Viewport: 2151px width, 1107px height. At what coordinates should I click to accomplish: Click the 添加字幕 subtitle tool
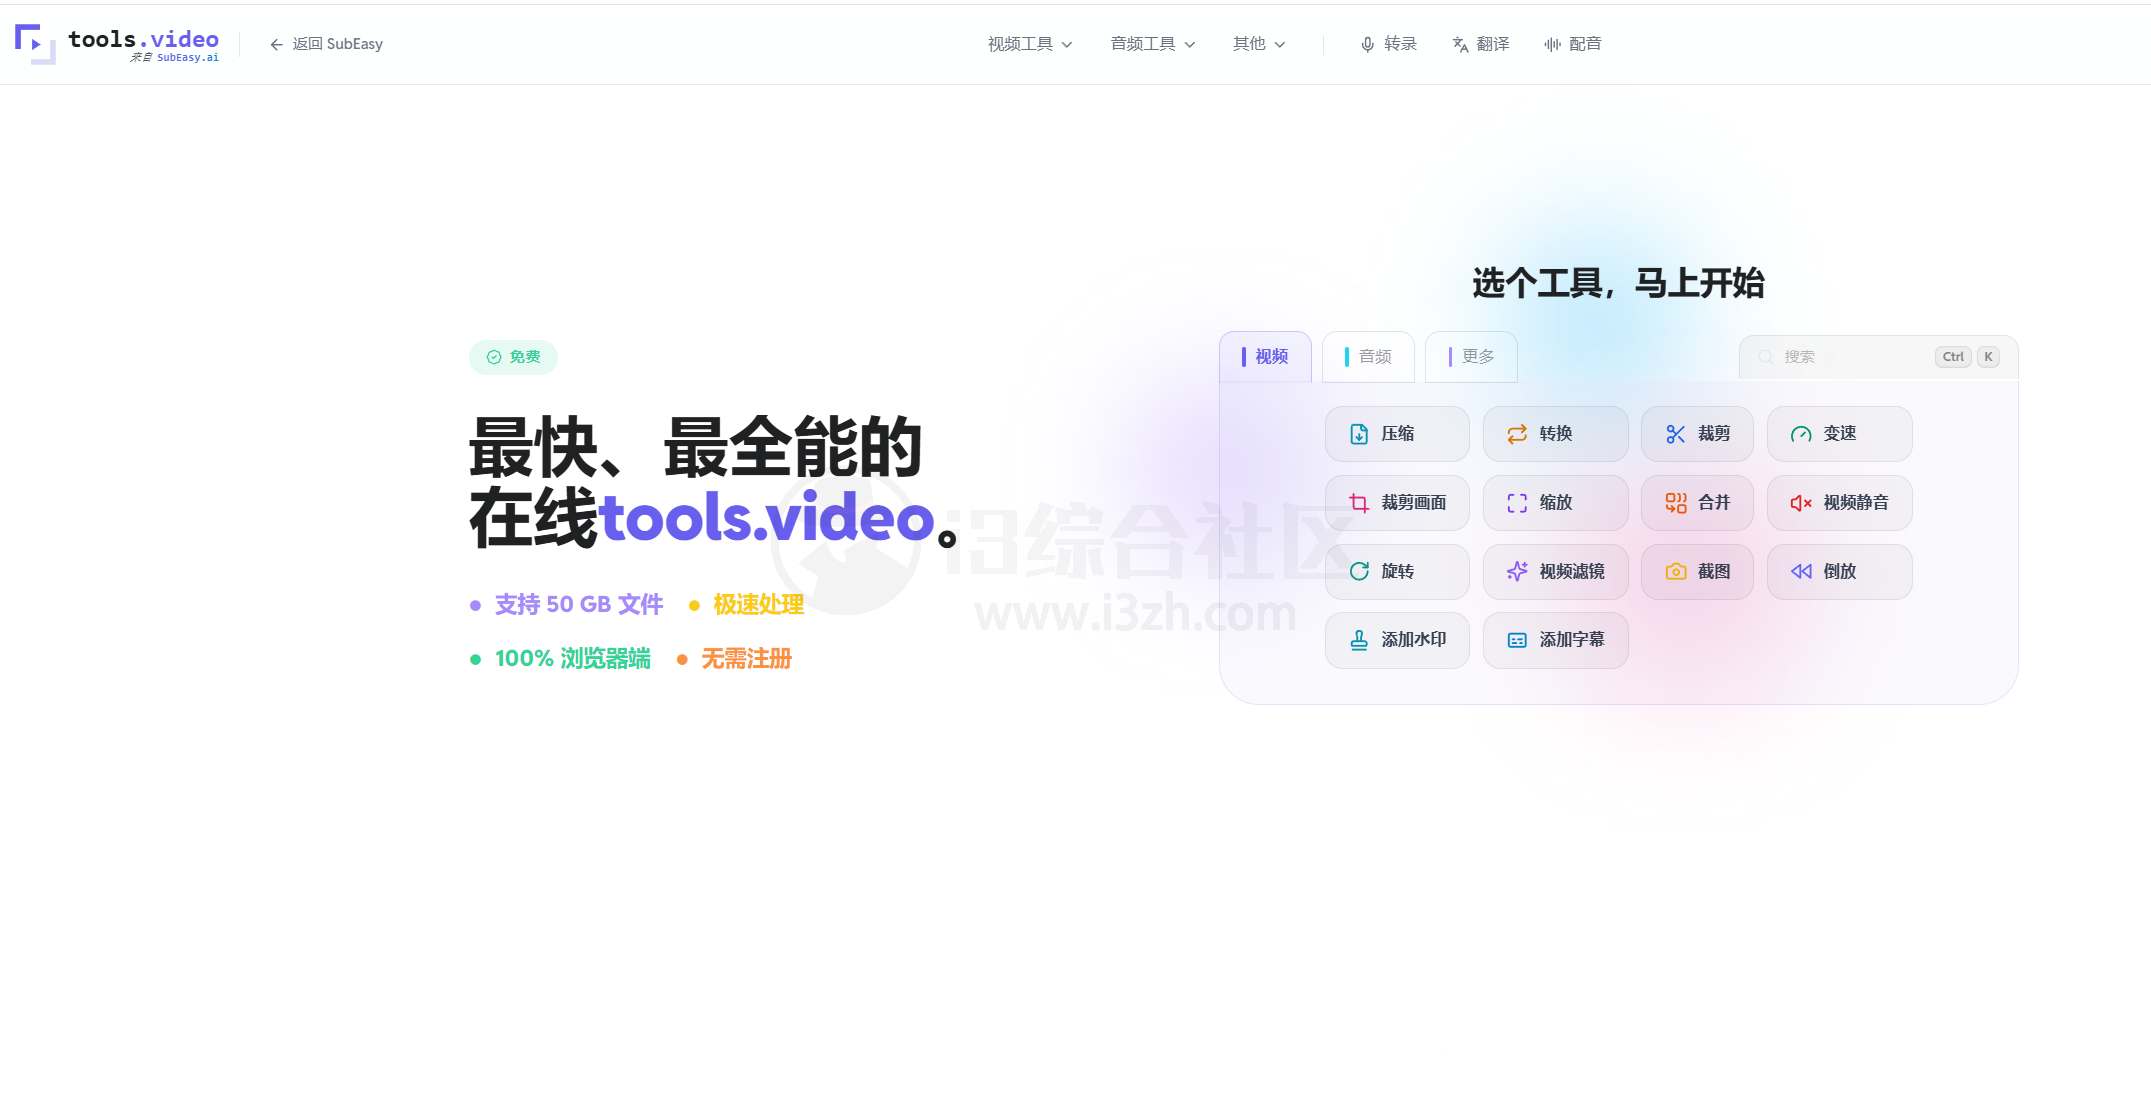tap(1555, 640)
